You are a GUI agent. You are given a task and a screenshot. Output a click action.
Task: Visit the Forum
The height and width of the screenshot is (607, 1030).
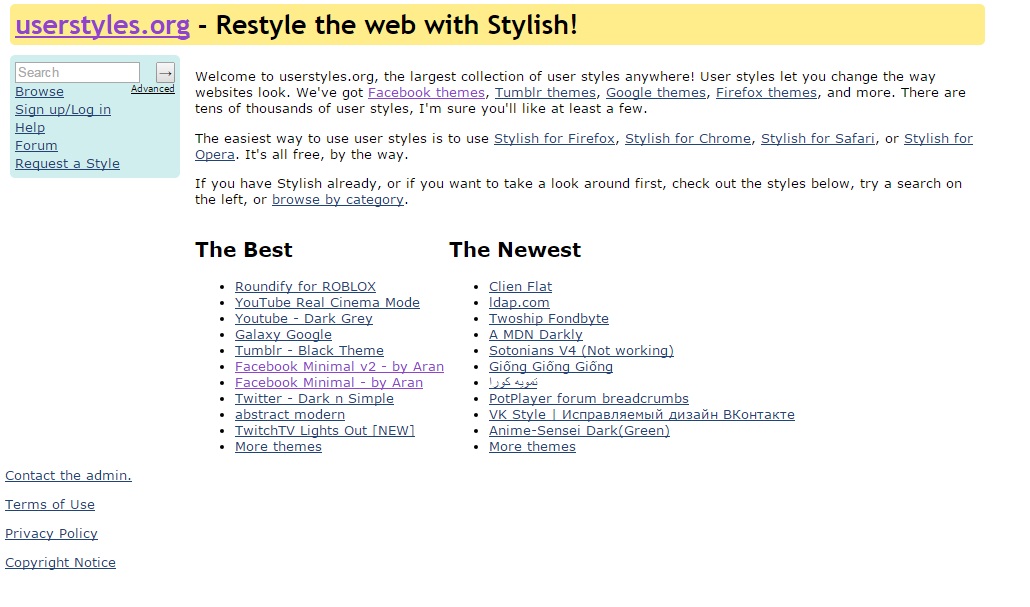[36, 145]
